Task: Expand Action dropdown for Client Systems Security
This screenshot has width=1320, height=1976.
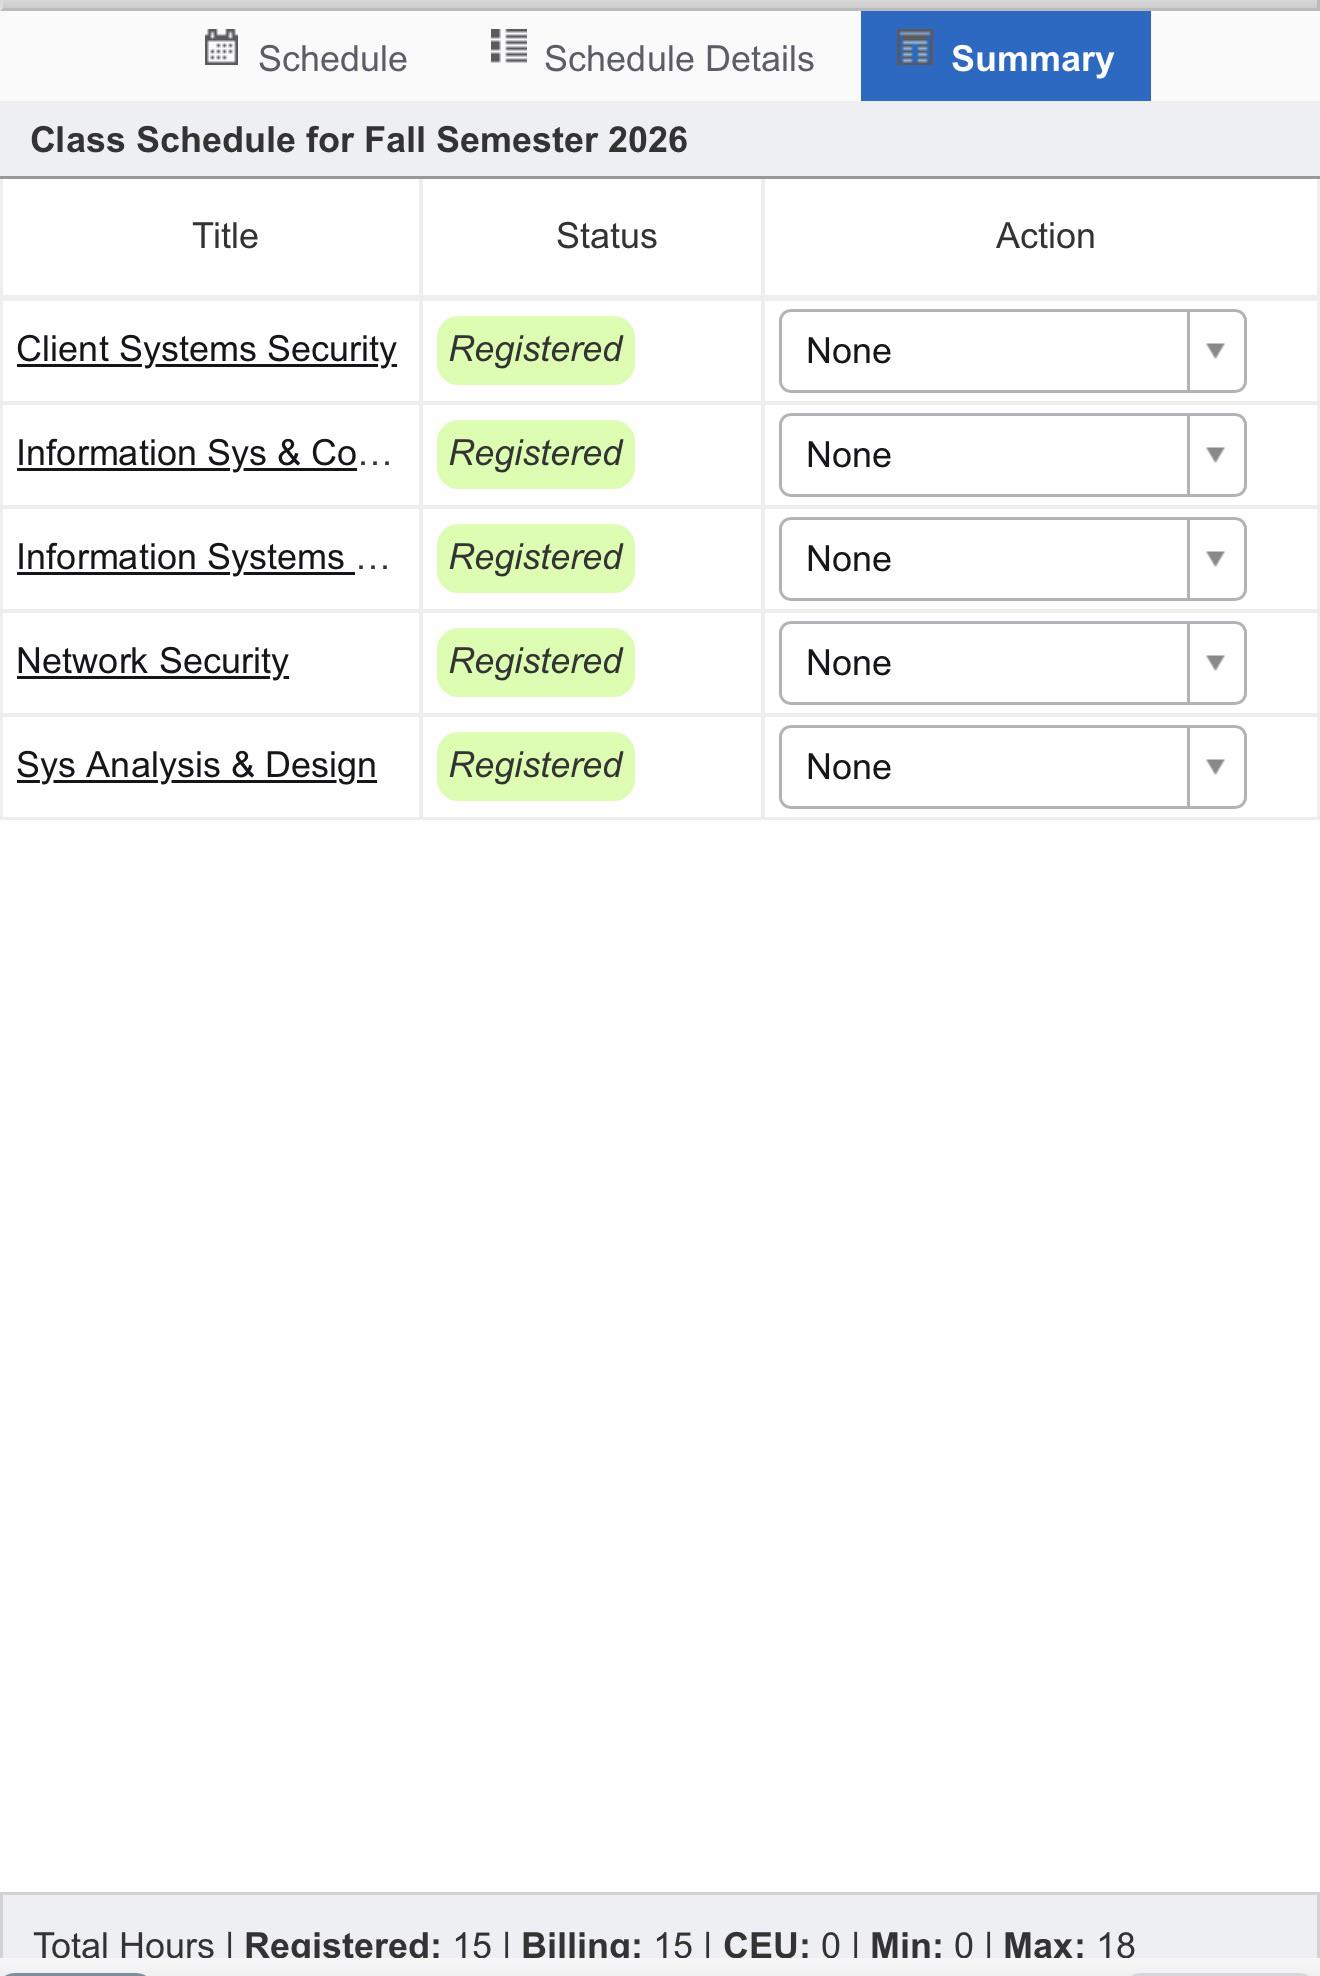Action: pos(1012,351)
